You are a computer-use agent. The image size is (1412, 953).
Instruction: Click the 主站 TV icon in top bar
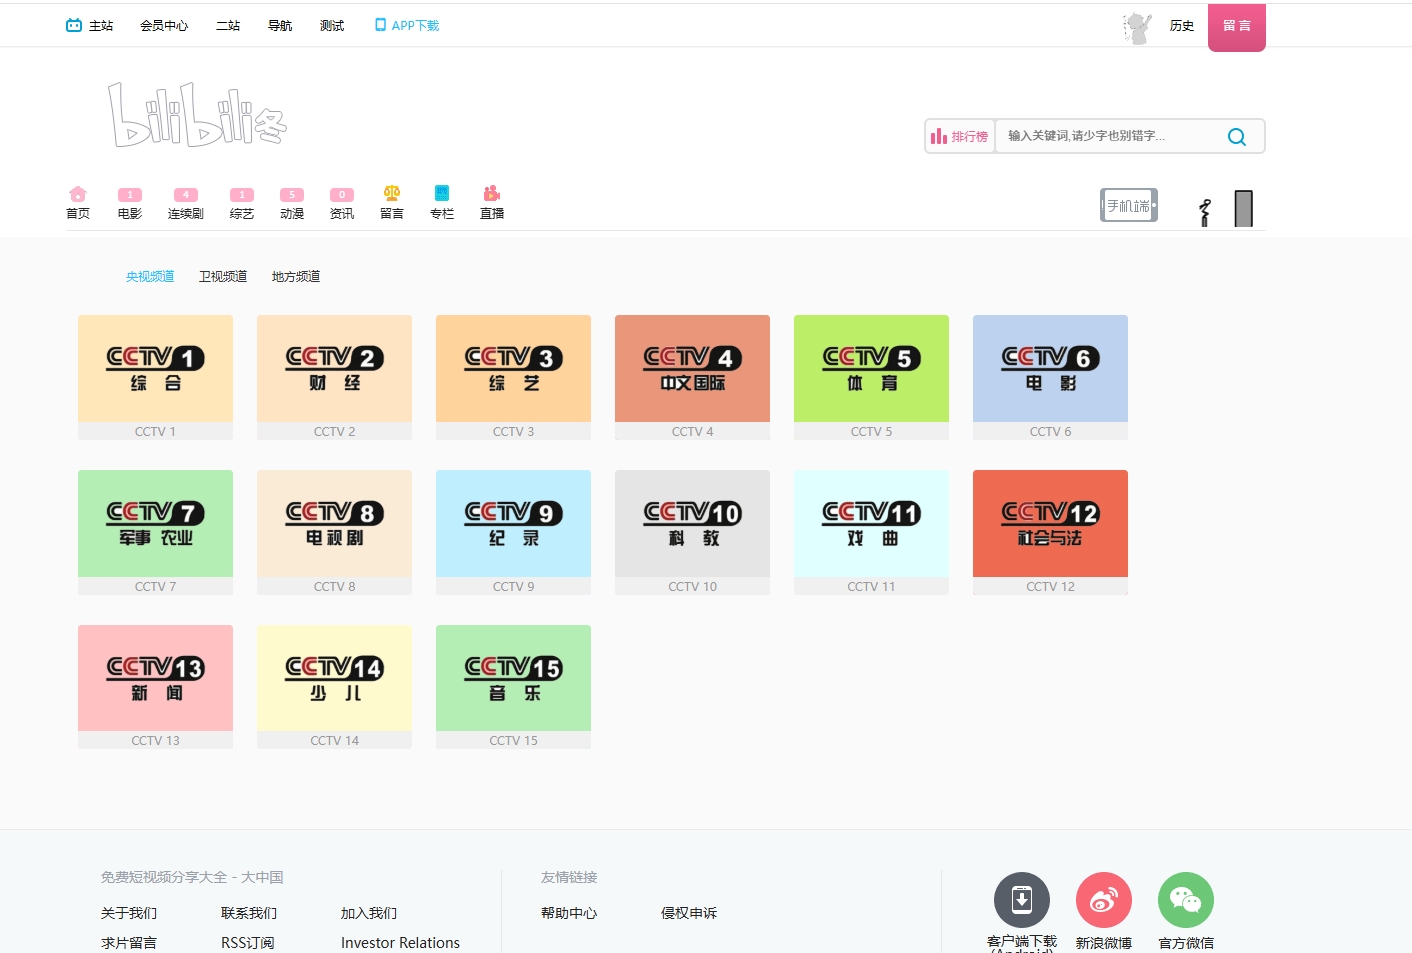coord(74,25)
